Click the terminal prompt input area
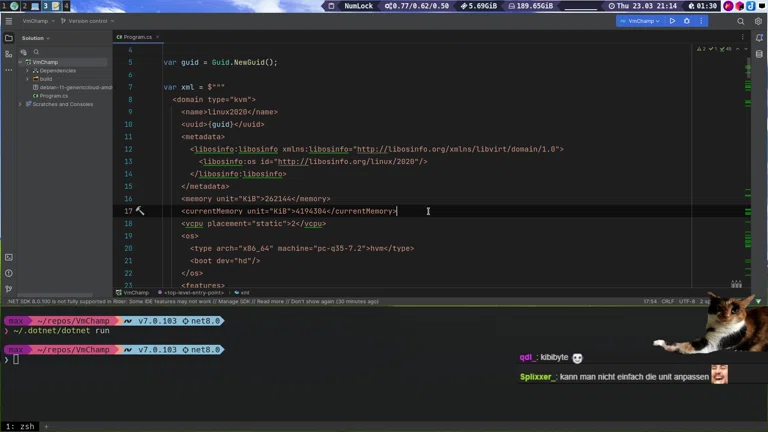This screenshot has width=768, height=432. tap(16, 360)
